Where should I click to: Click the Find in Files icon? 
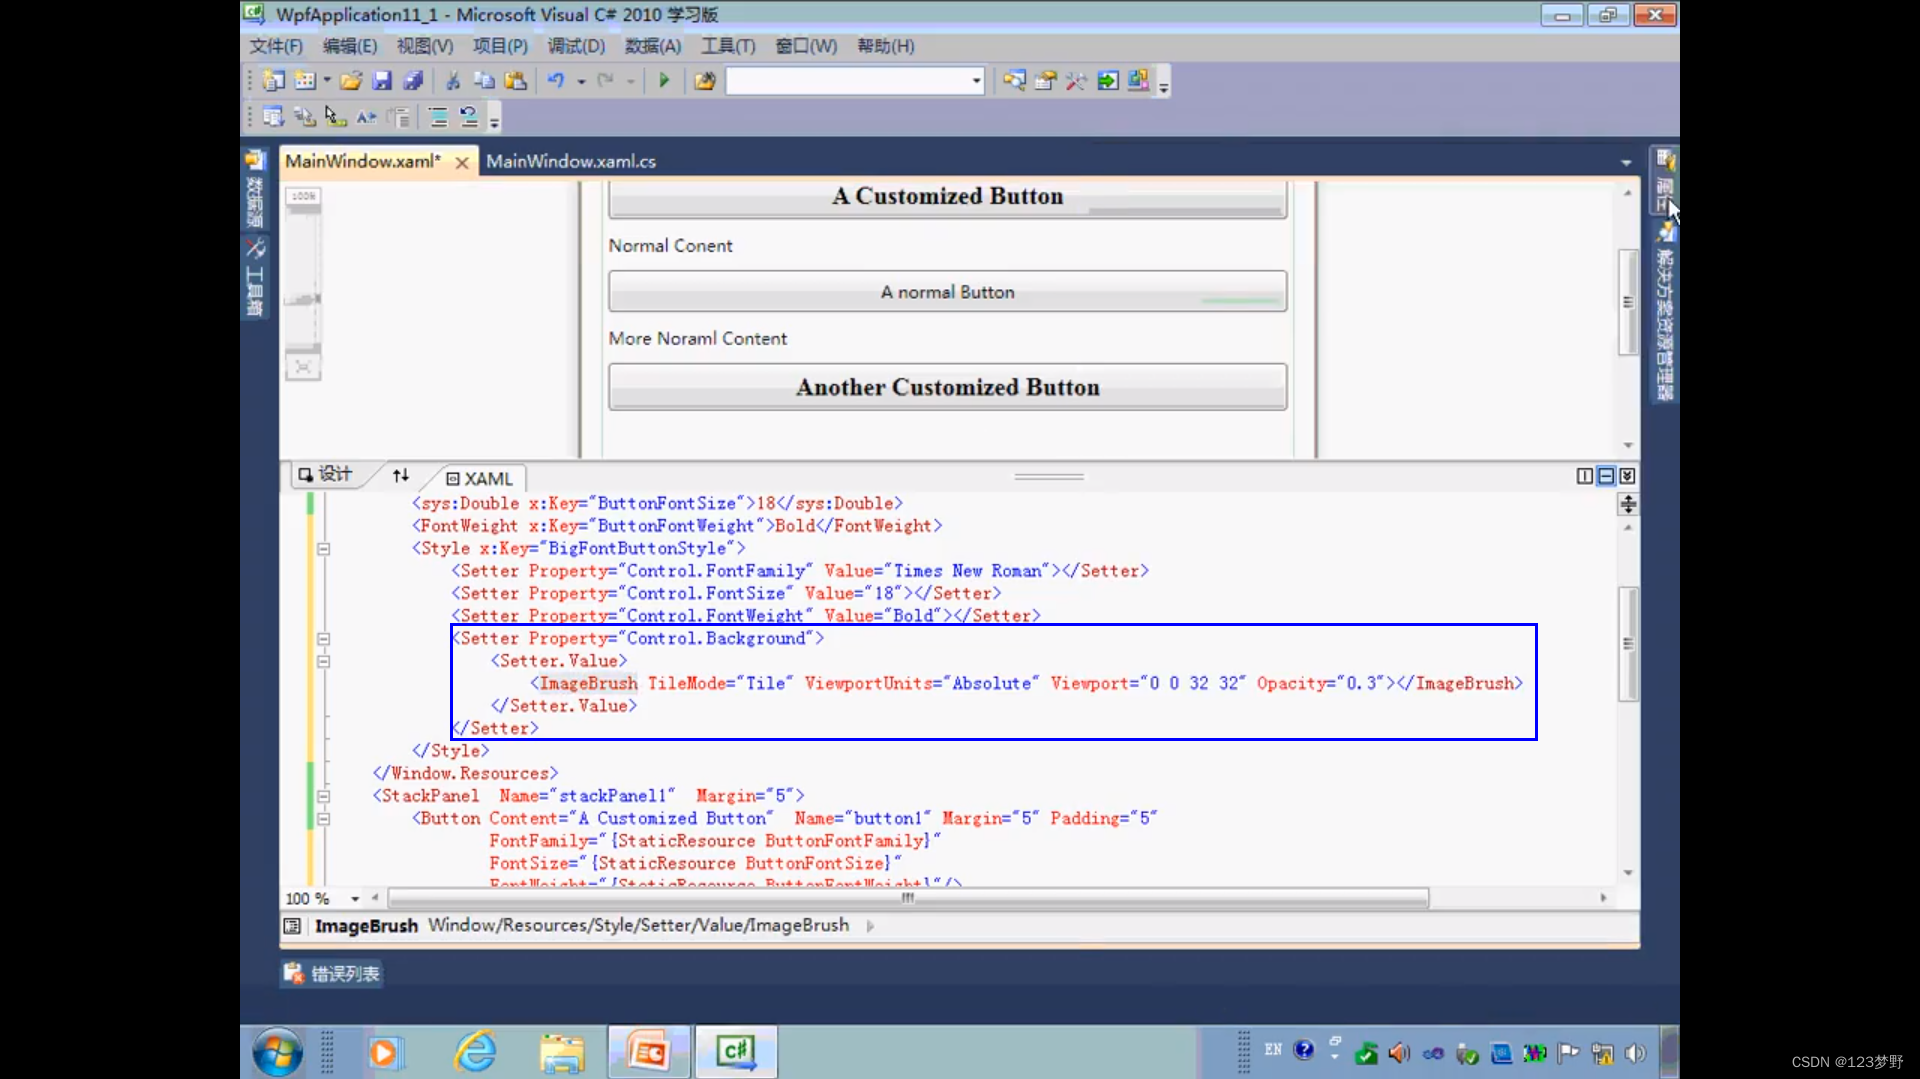[705, 81]
